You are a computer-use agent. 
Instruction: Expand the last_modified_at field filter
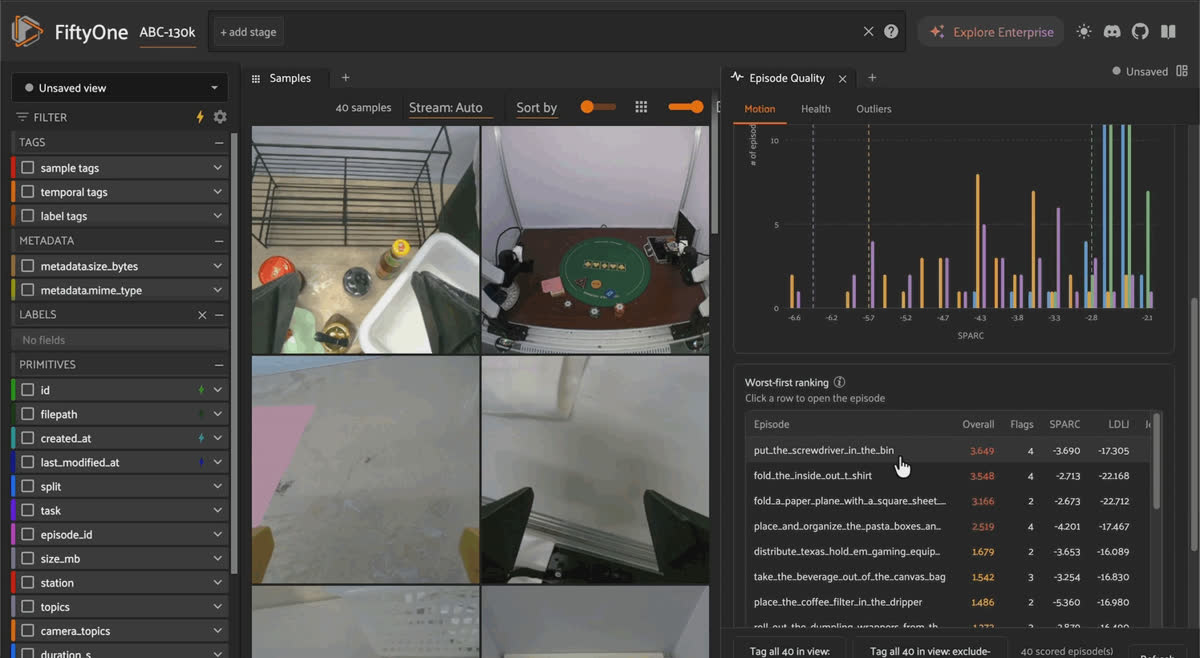coord(217,462)
